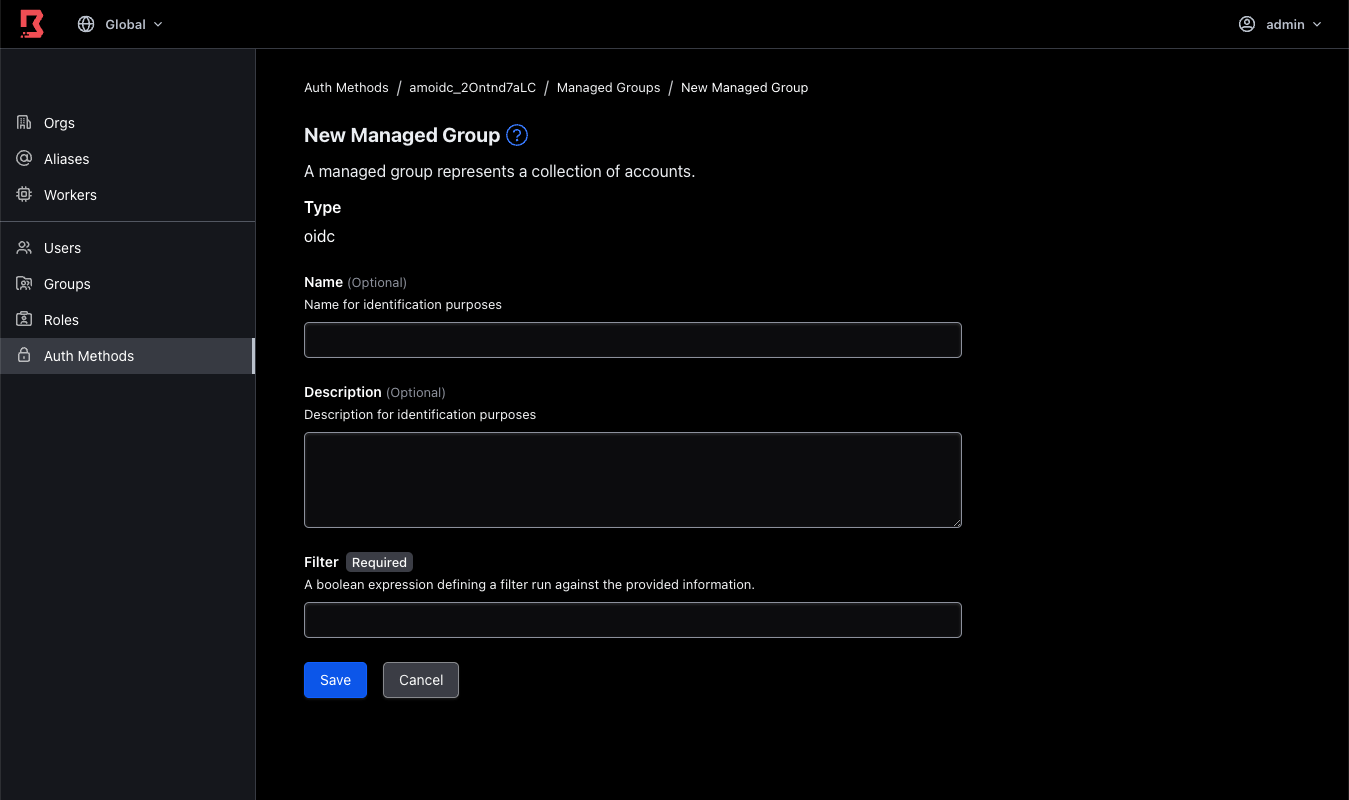Click the Aliases sidebar icon

(22, 158)
